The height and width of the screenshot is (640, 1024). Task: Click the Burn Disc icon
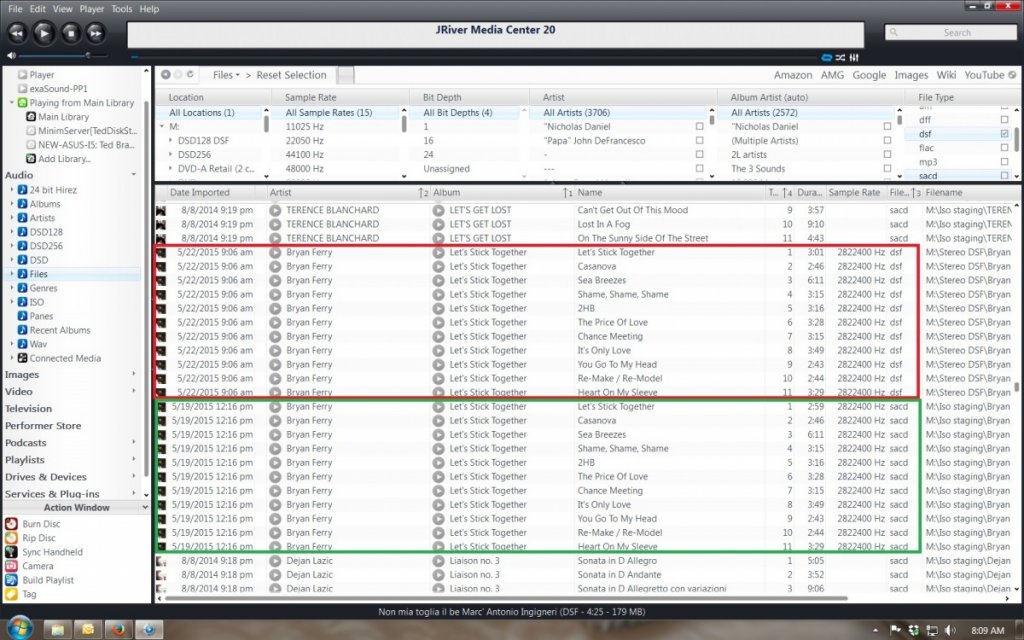tap(11, 524)
